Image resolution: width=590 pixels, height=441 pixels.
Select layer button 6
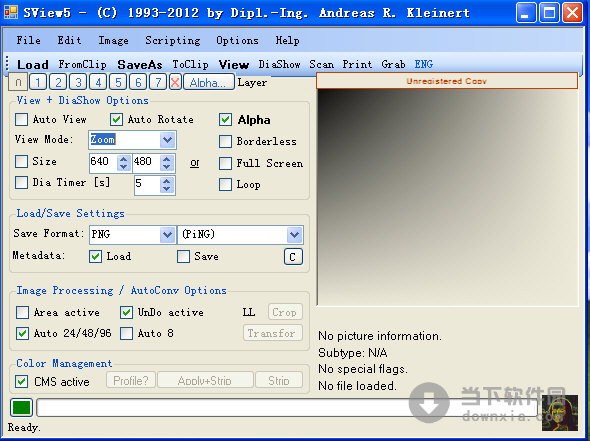[138, 82]
